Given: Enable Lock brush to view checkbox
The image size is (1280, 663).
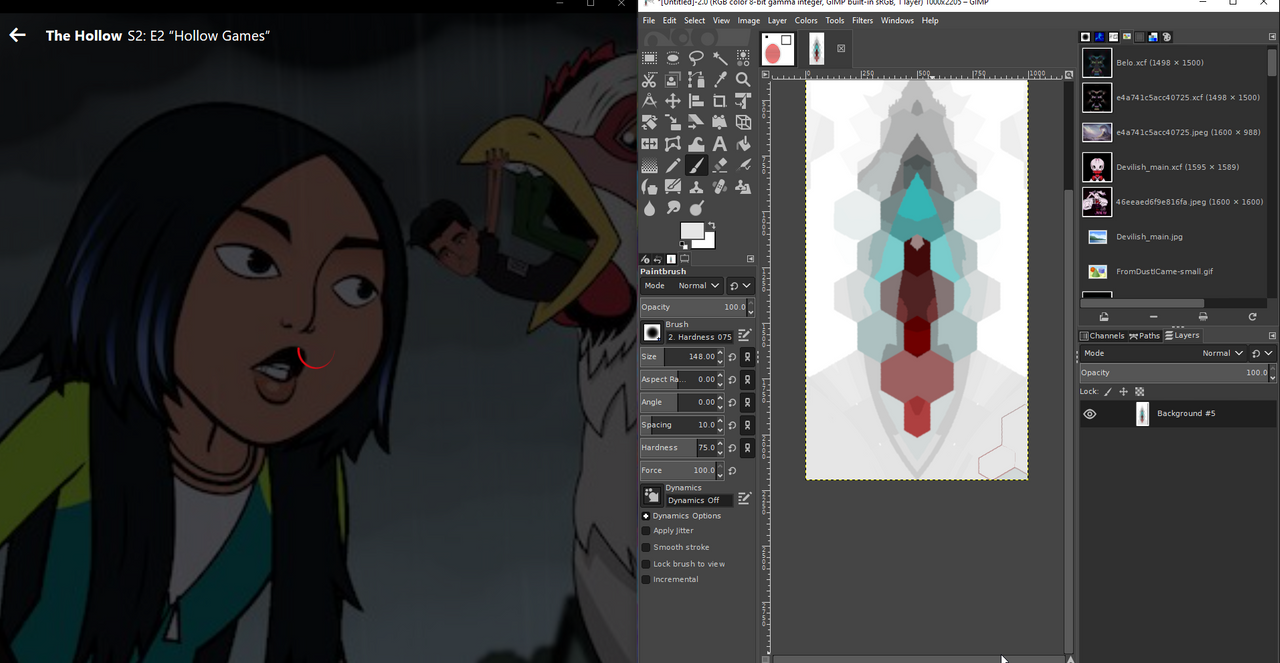Looking at the screenshot, I should point(646,564).
